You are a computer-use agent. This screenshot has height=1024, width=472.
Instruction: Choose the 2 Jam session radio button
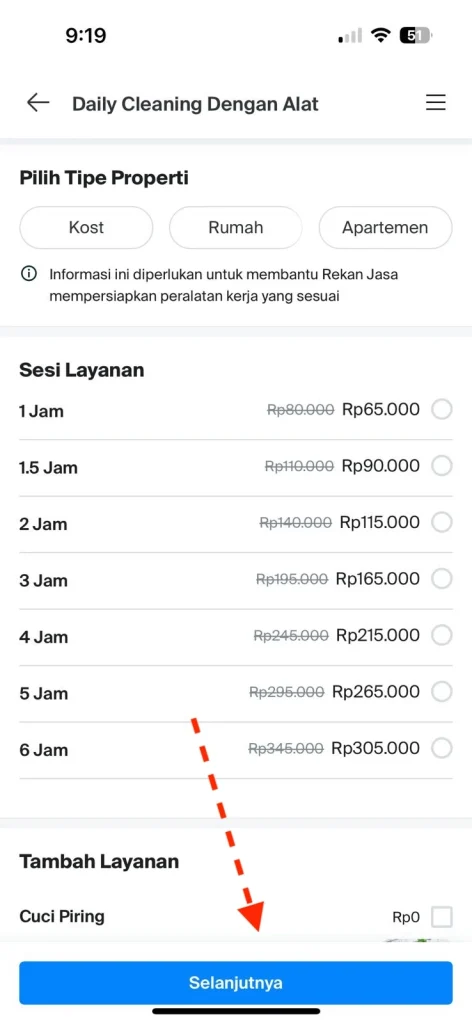click(442, 522)
